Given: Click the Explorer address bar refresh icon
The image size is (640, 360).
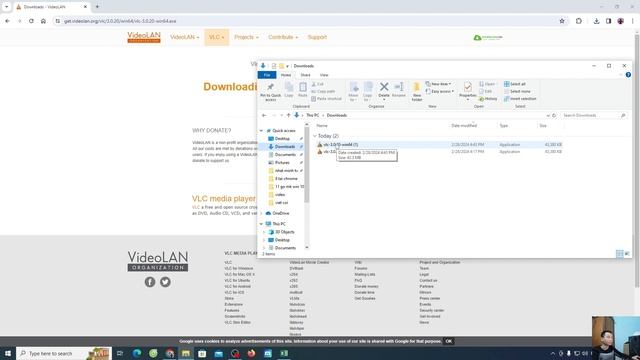Looking at the screenshot, I should (x=554, y=116).
